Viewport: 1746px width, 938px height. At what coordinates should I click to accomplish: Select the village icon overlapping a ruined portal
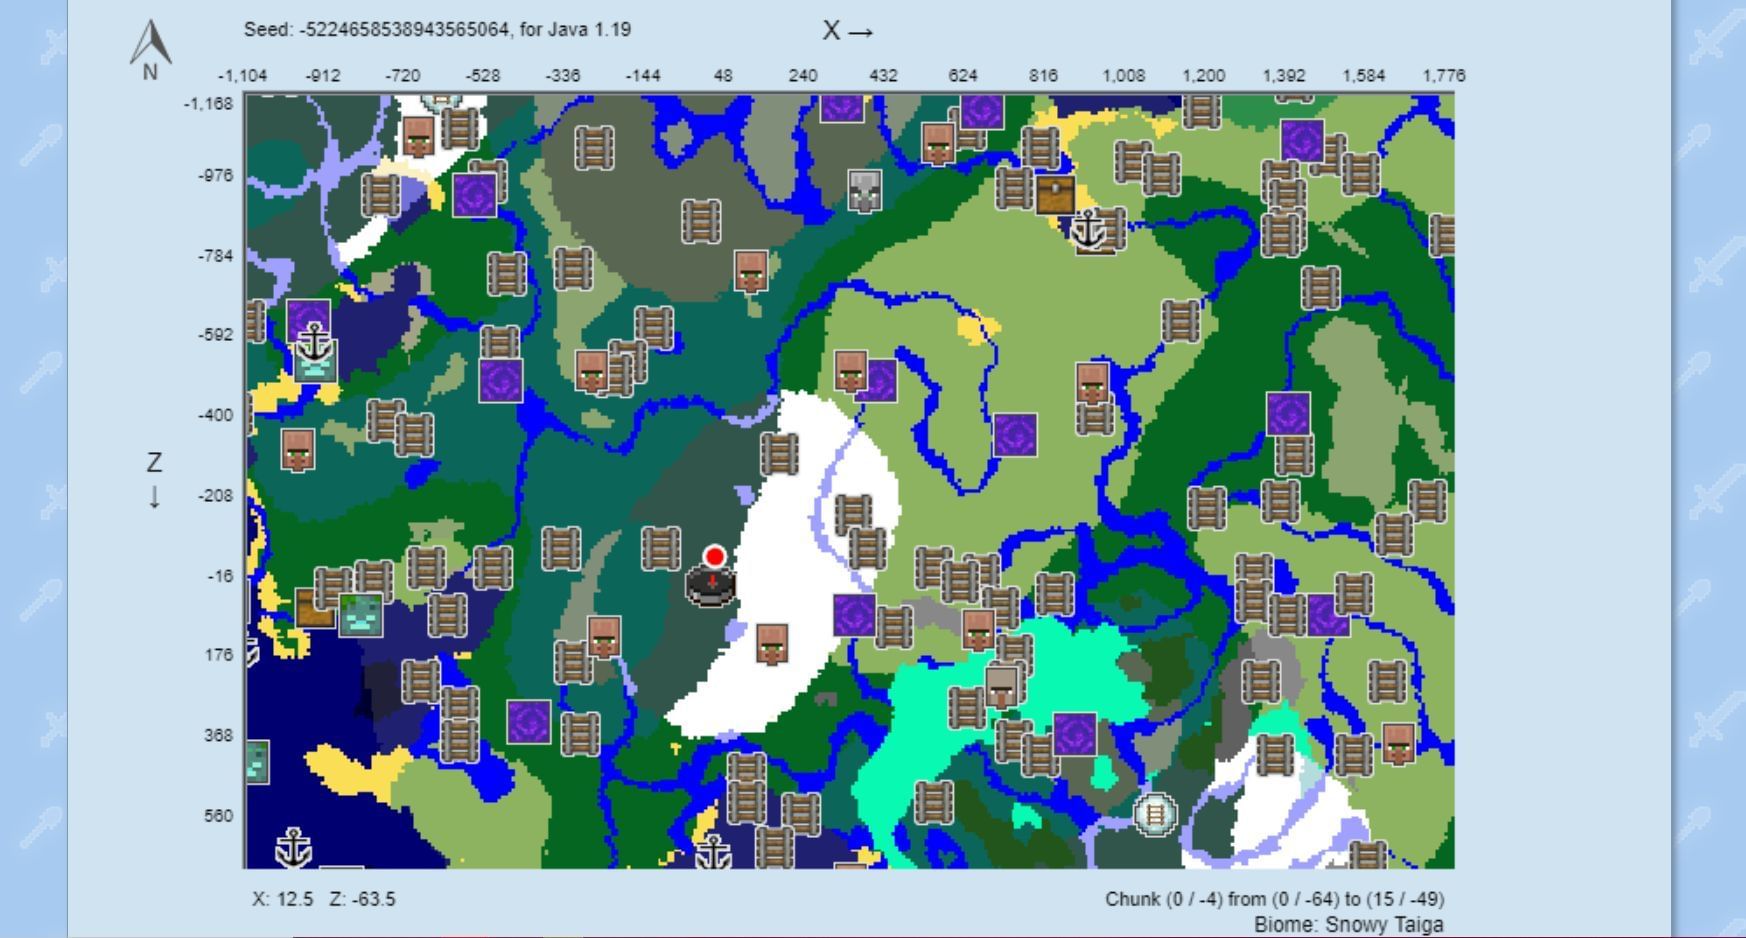point(851,370)
